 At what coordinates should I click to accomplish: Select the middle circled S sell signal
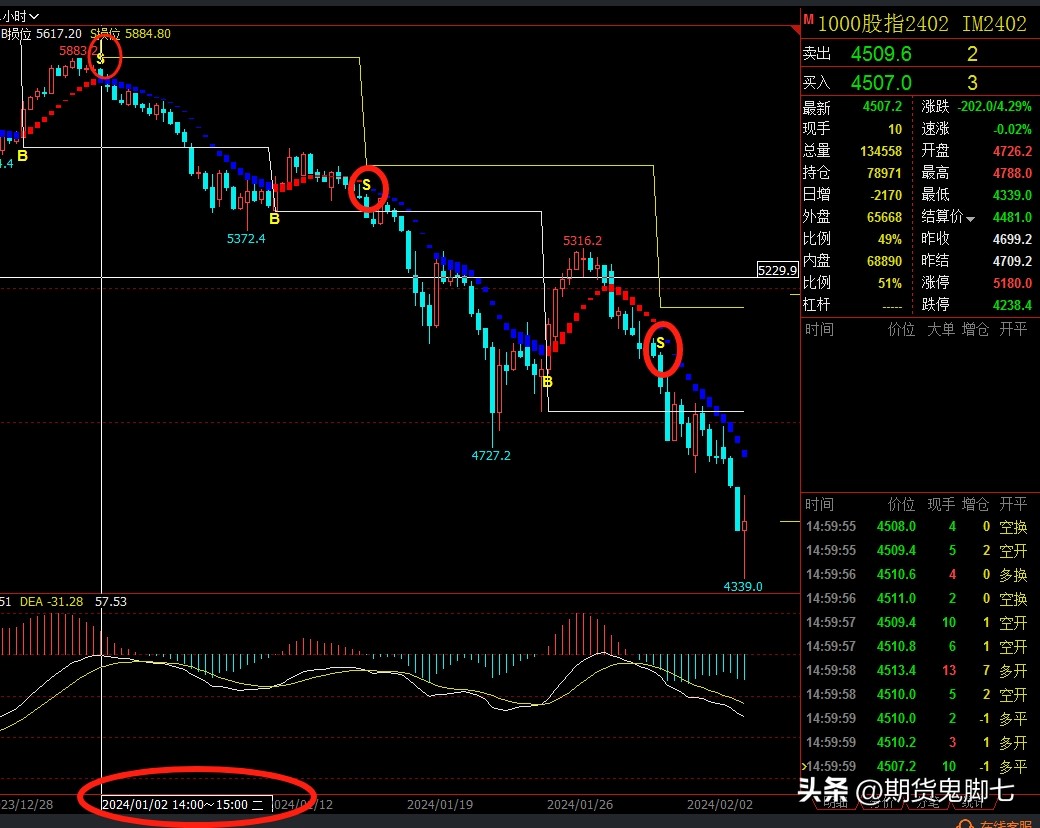point(366,185)
